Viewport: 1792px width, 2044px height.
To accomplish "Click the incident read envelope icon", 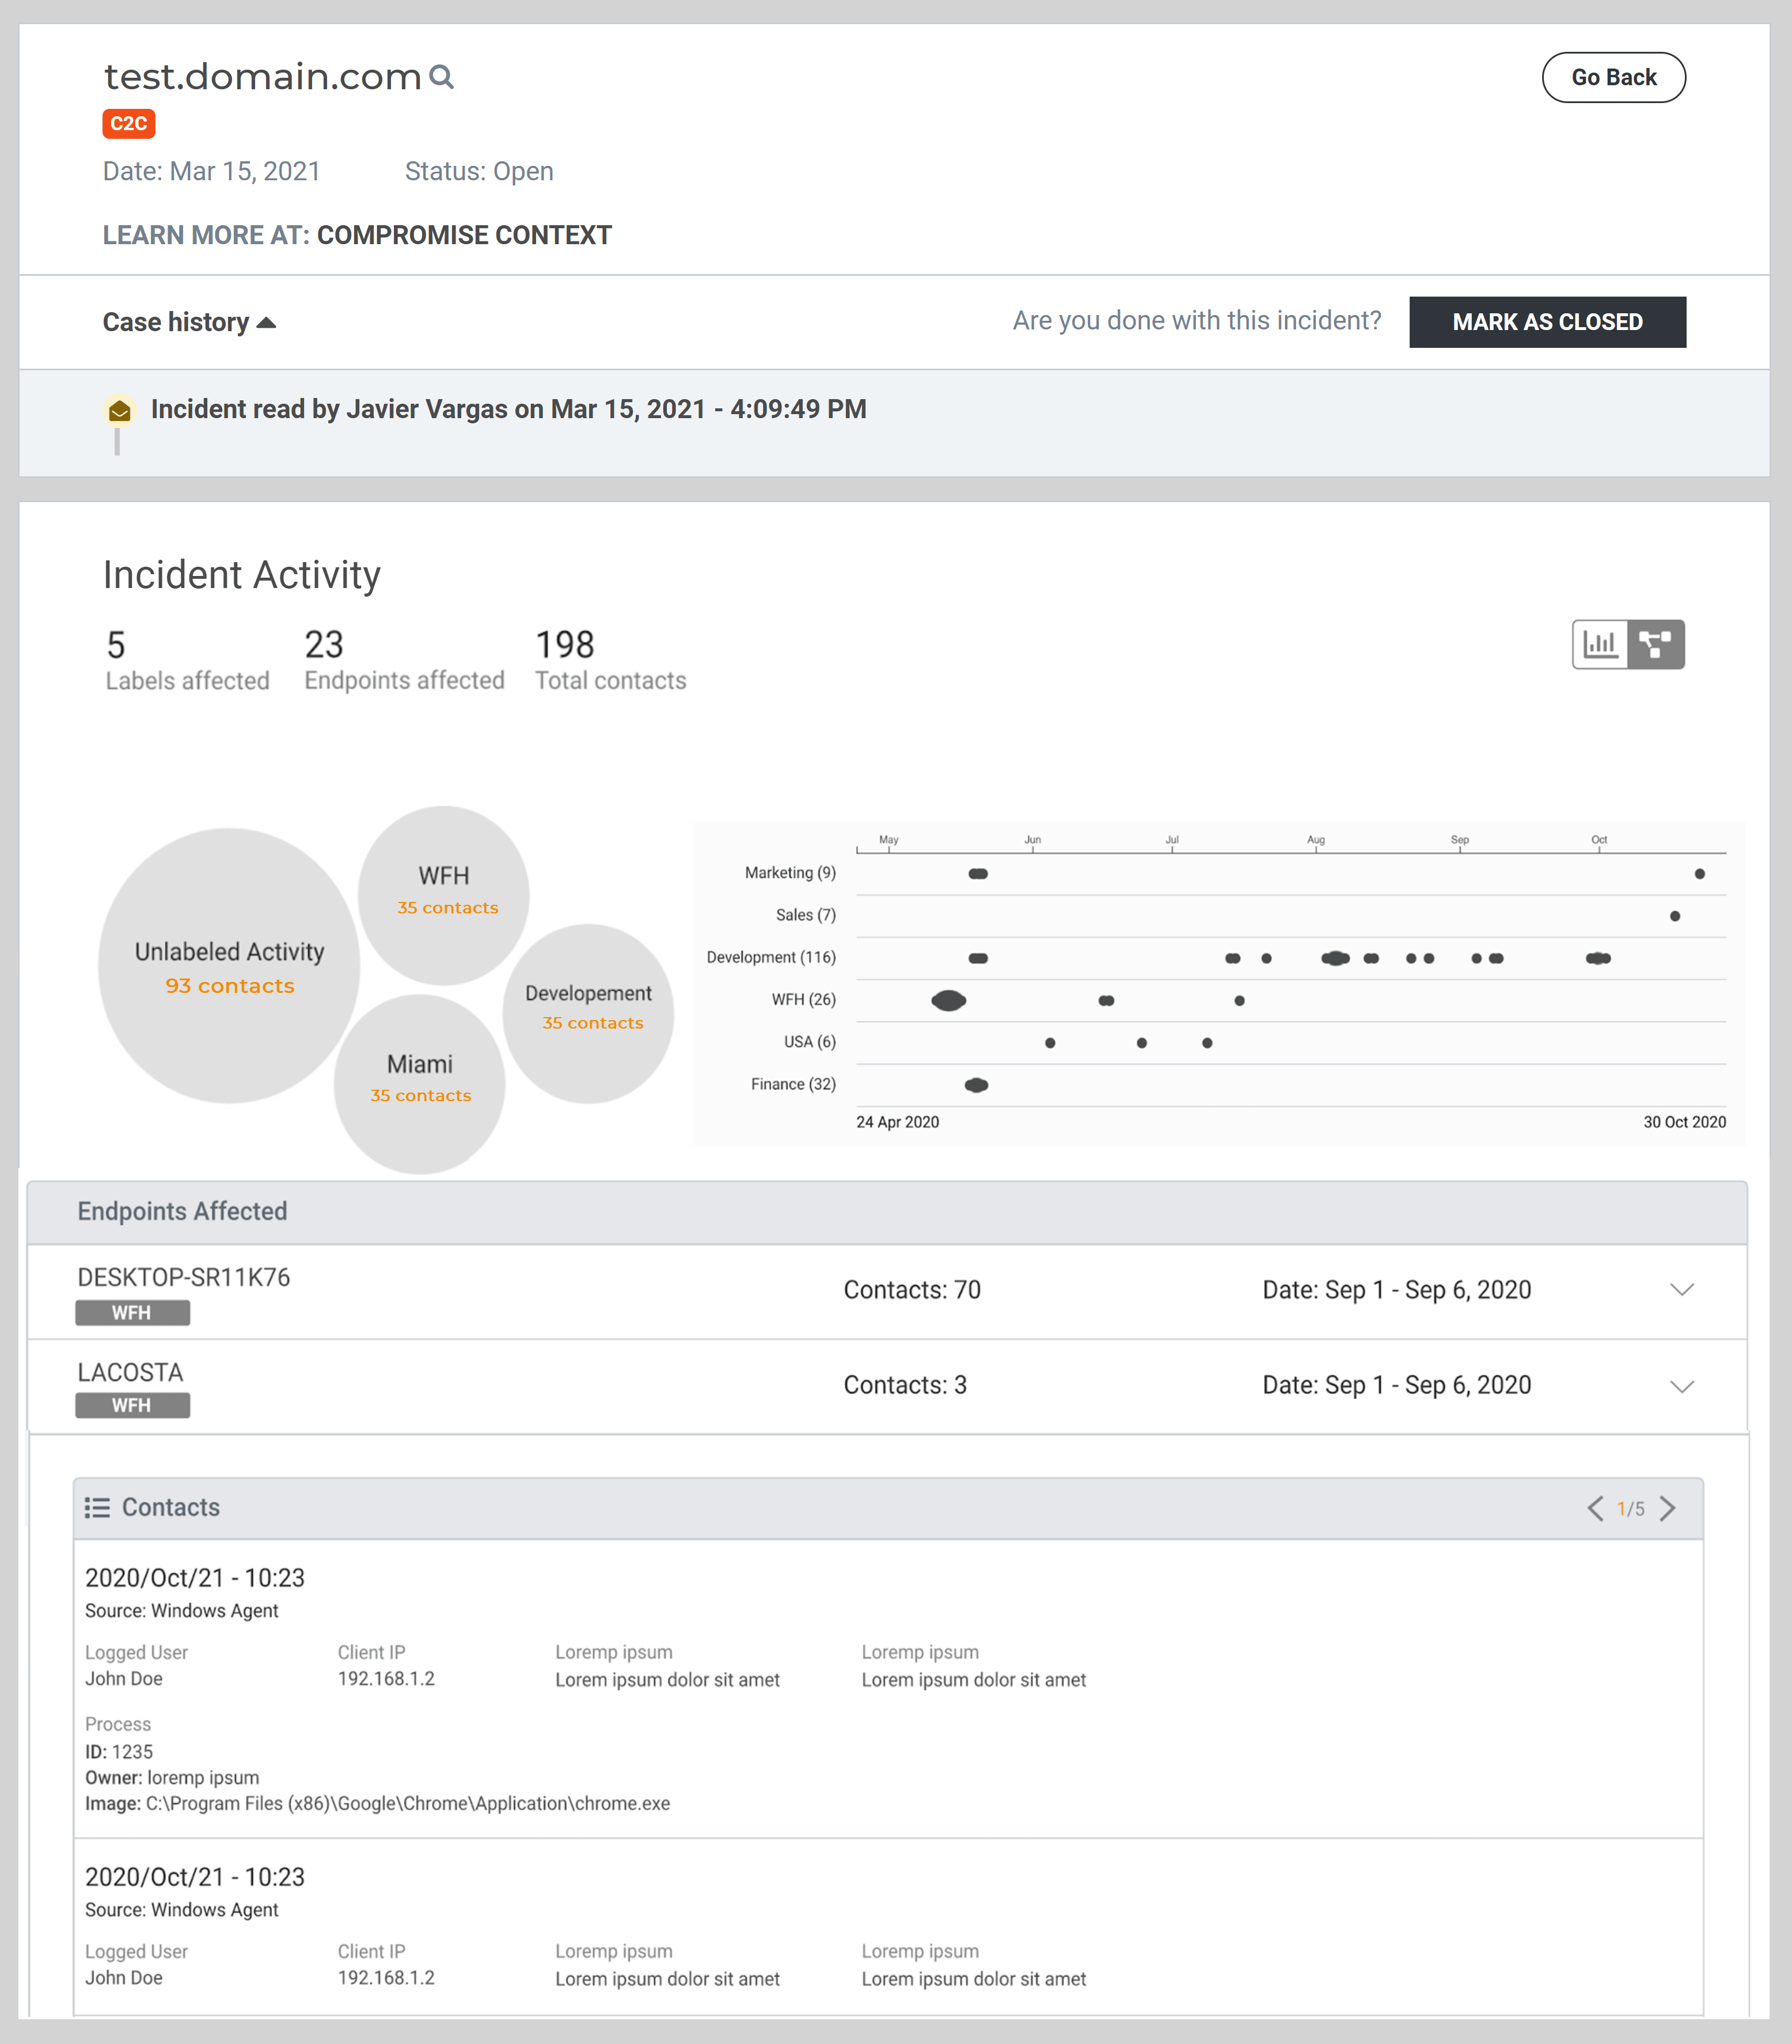I will click(x=119, y=410).
